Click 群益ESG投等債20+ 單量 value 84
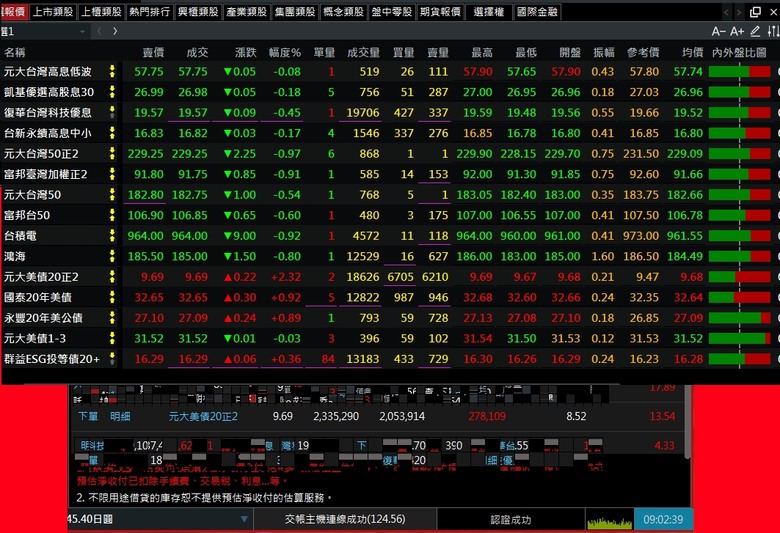The height and width of the screenshot is (533, 780). tap(328, 359)
